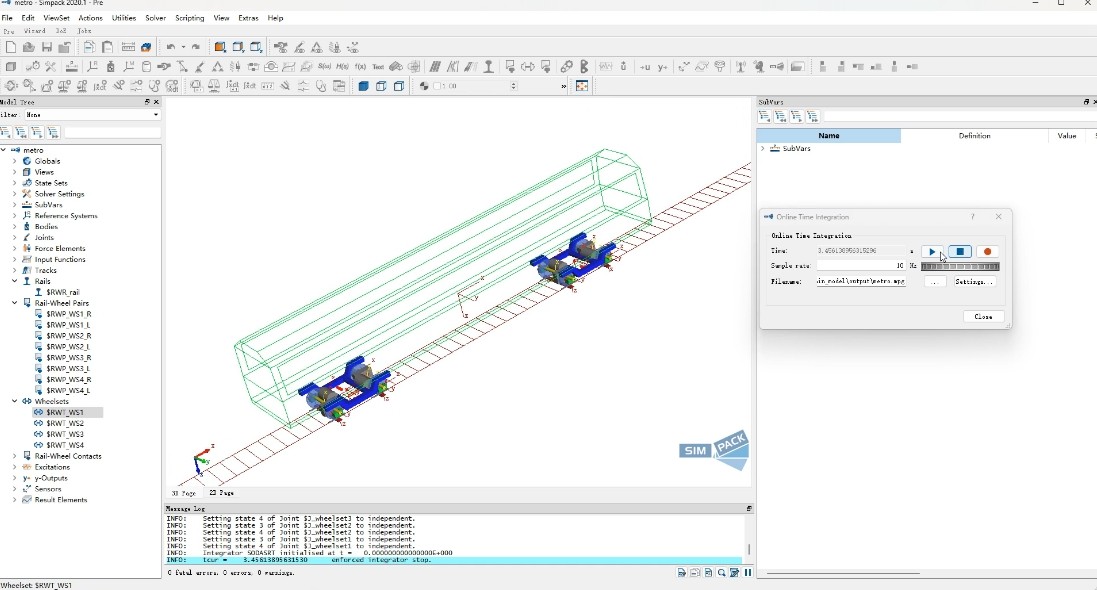Collapse the Wheelsets tree node
Screen dimensions: 1097x590
[15, 402]
